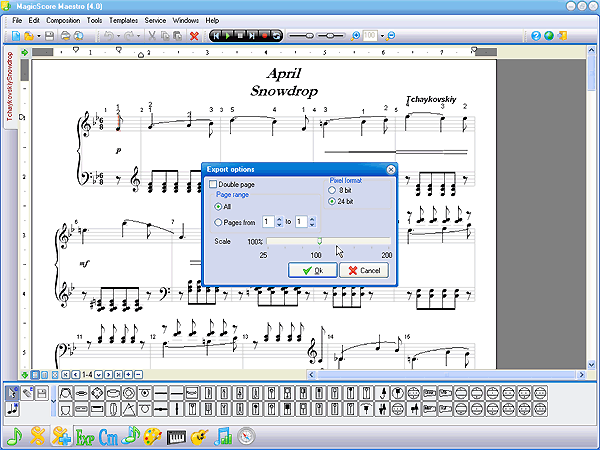Click the Copy icon in toolbar

pyautogui.click(x=165, y=36)
